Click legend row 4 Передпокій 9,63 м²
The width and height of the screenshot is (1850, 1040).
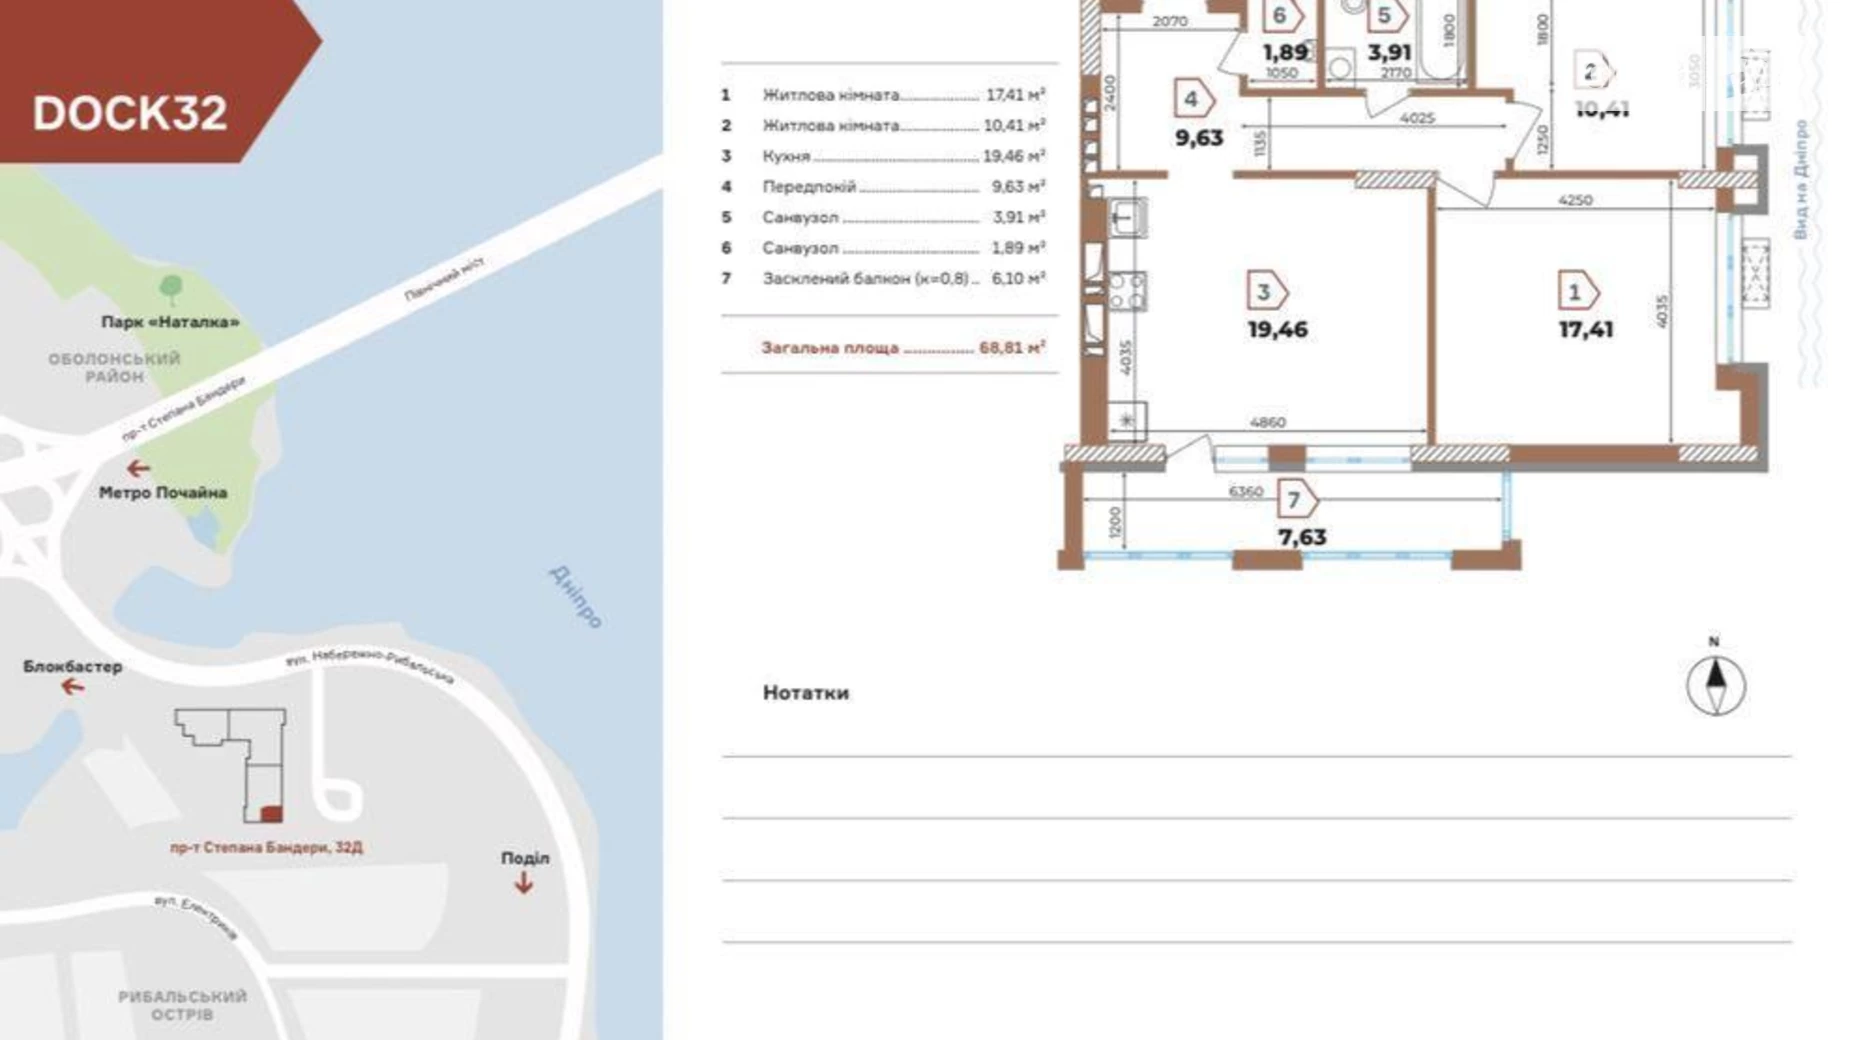pyautogui.click(x=884, y=186)
